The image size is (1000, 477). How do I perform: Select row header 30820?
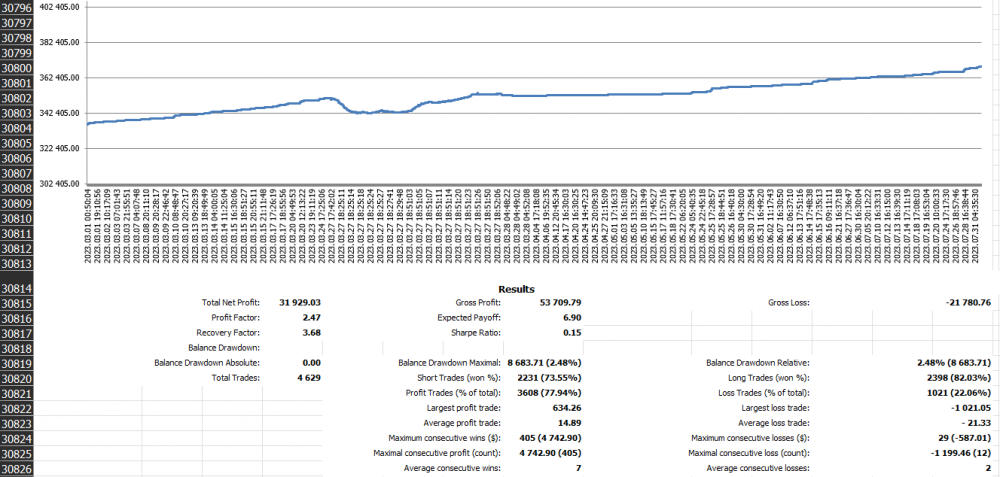pos(17,379)
